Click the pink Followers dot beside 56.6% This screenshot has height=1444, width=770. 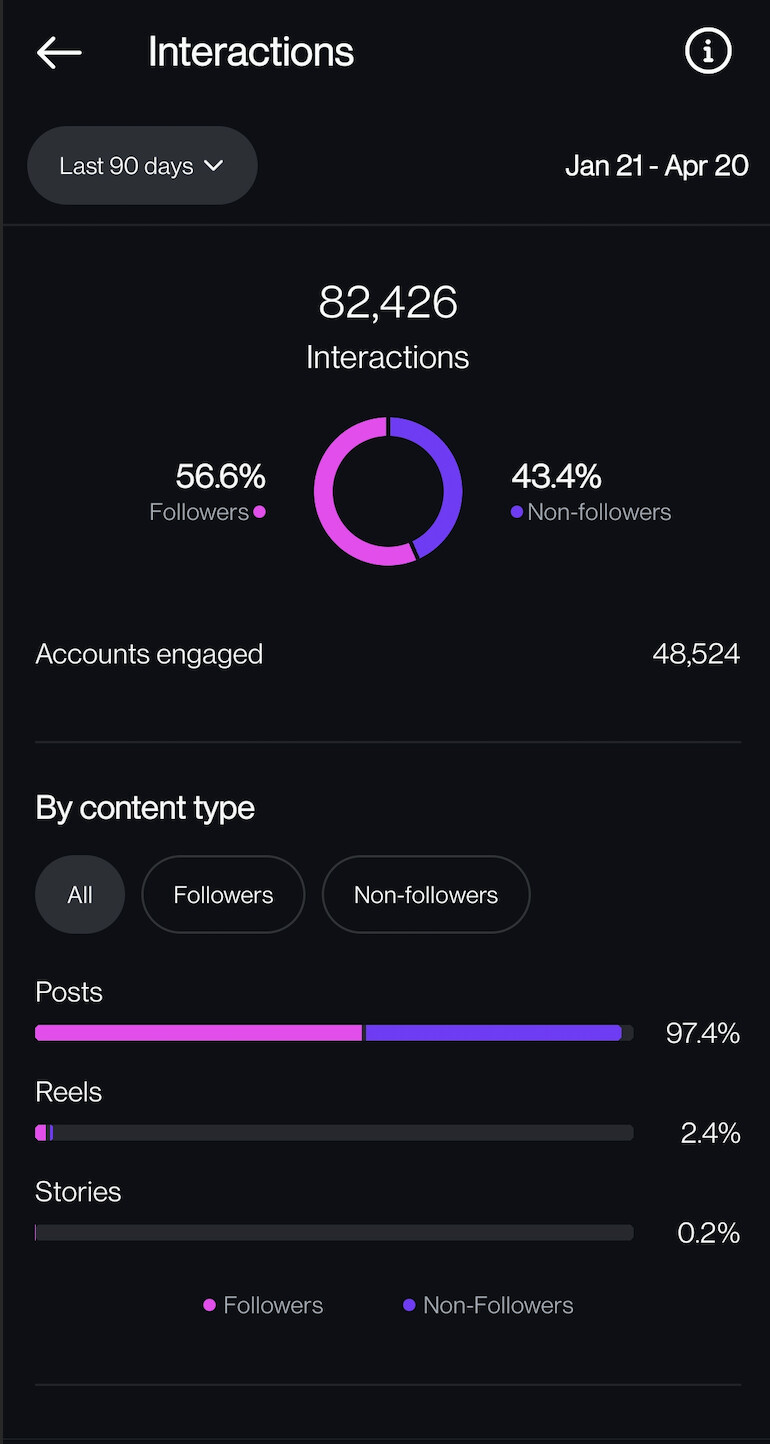point(260,512)
